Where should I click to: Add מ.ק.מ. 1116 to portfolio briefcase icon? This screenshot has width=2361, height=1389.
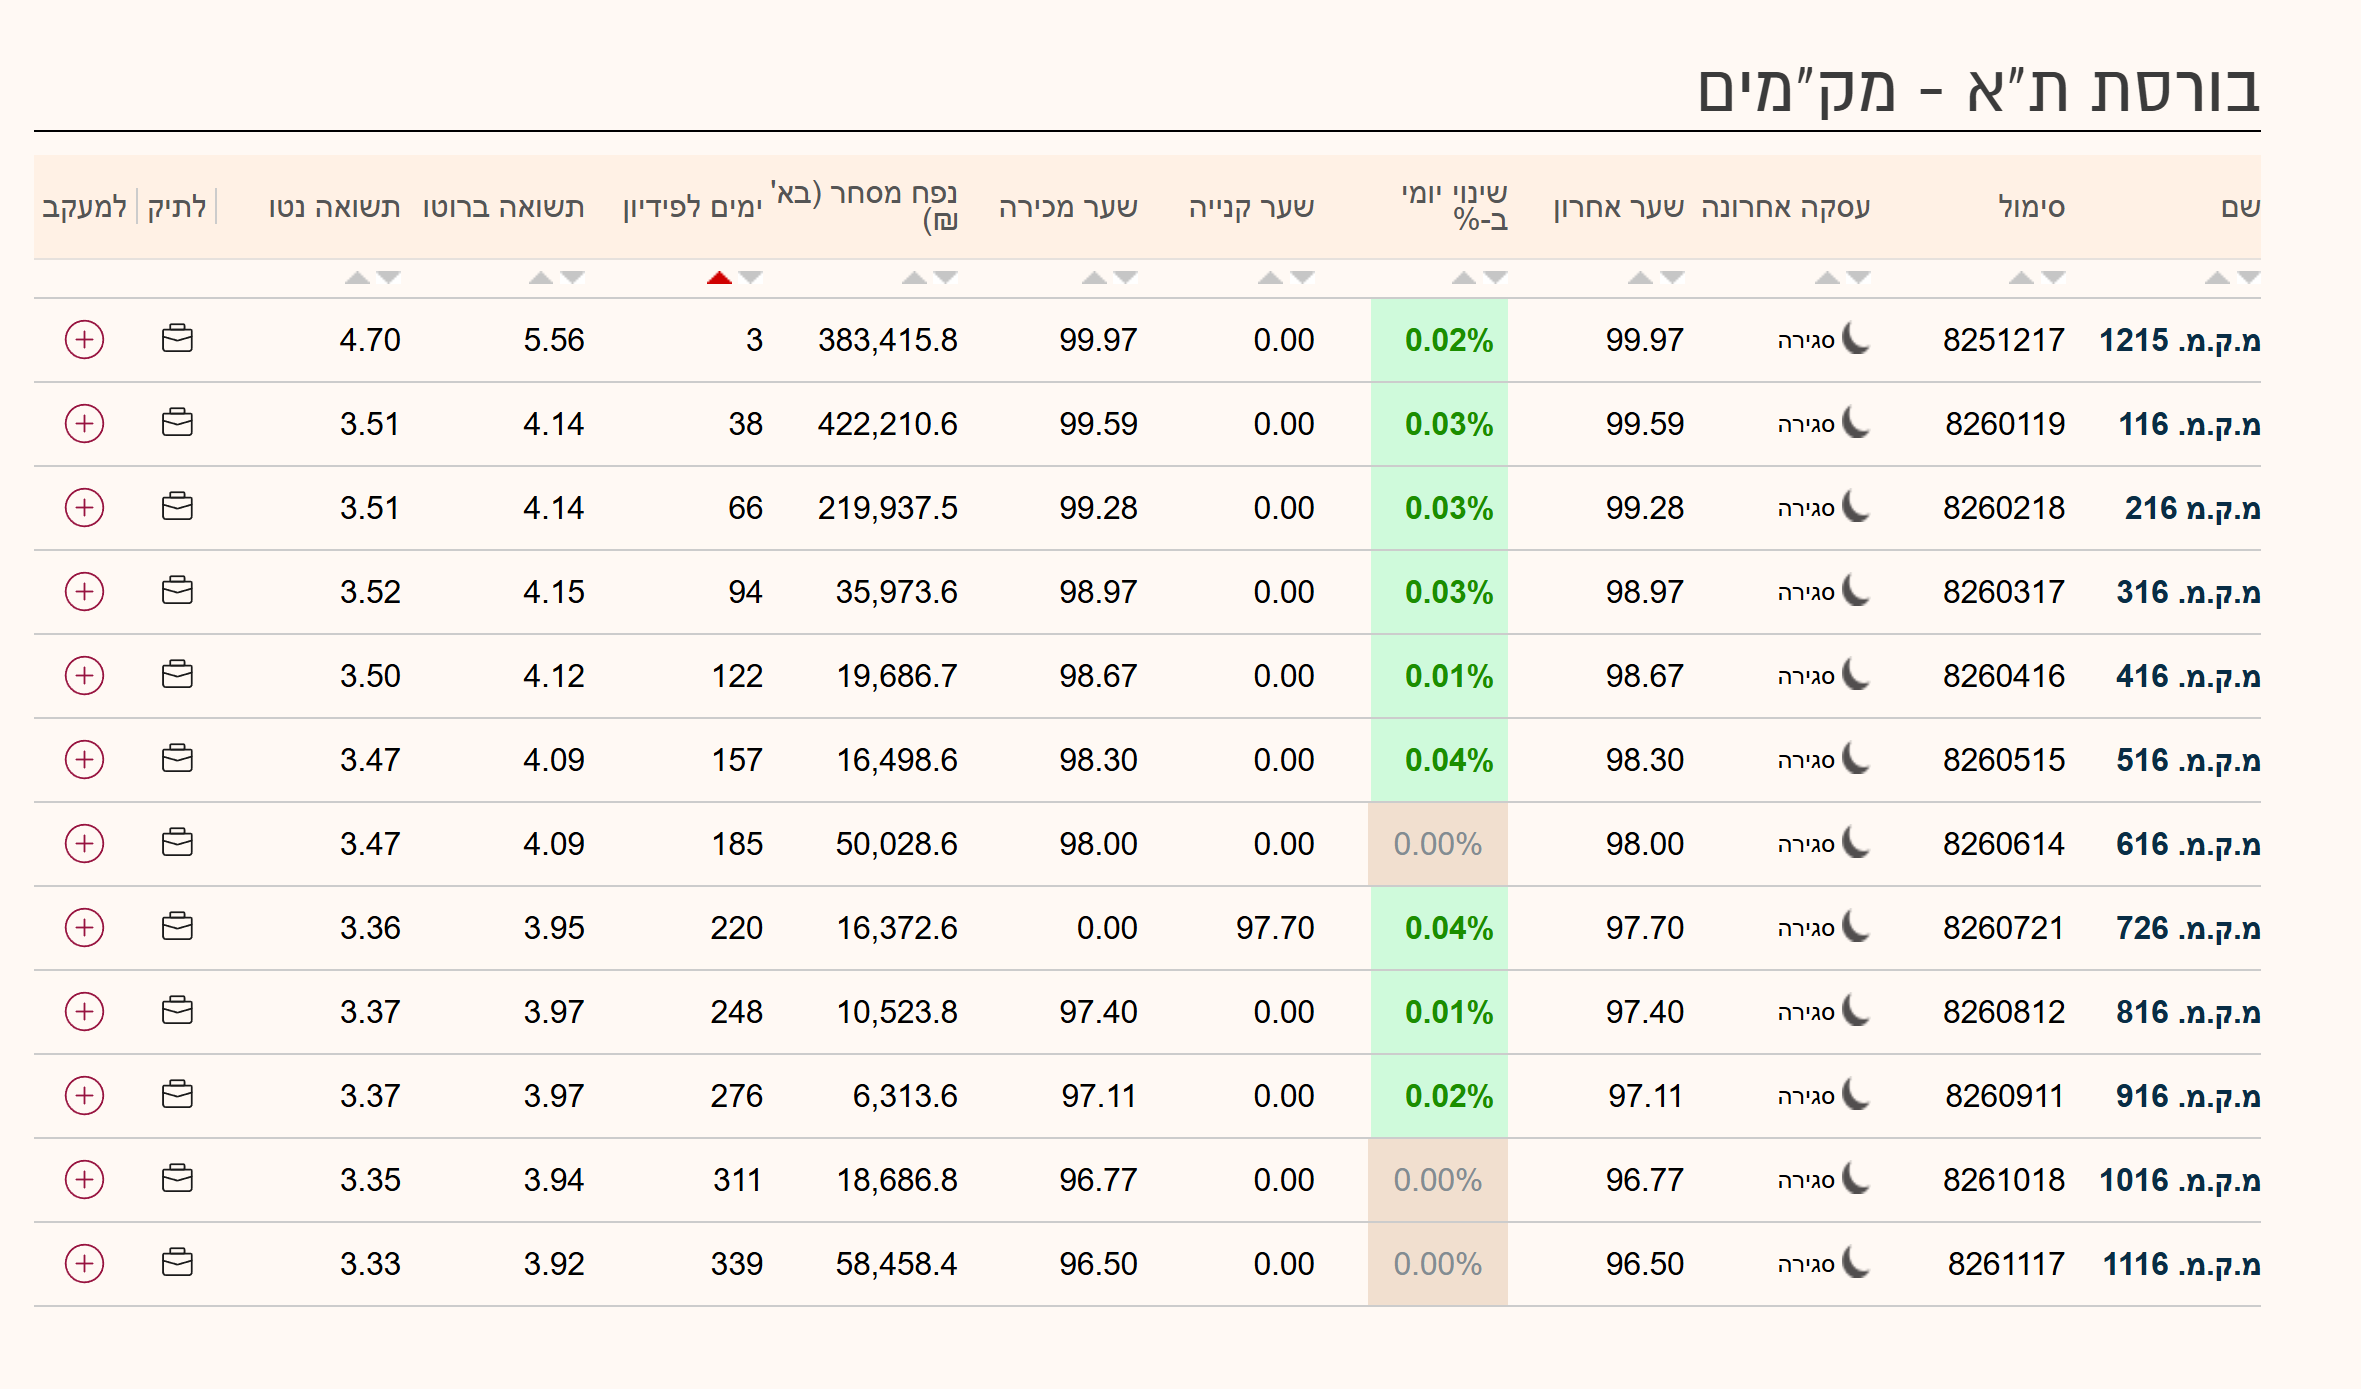pos(177,1263)
